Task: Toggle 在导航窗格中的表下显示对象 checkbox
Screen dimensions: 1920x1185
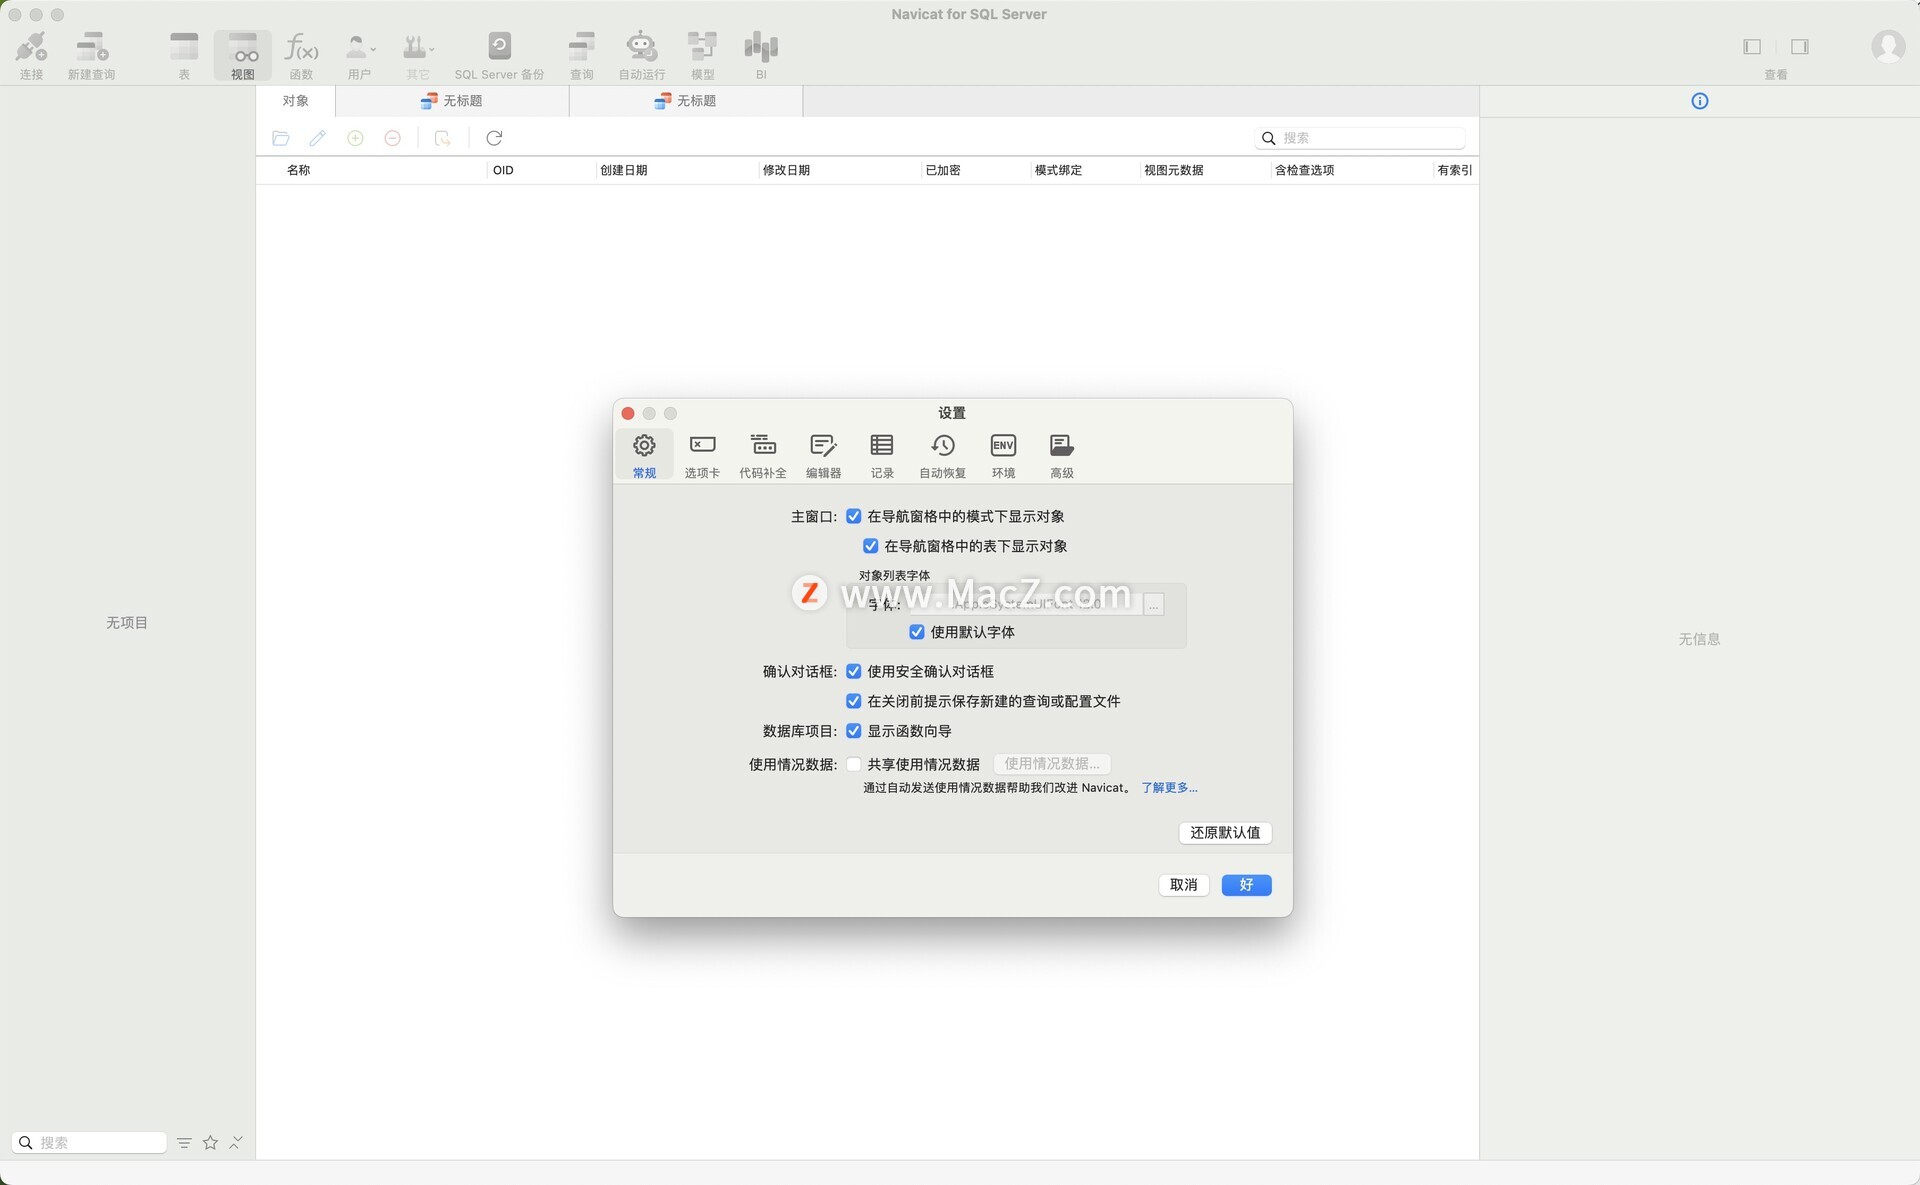Action: (871, 546)
